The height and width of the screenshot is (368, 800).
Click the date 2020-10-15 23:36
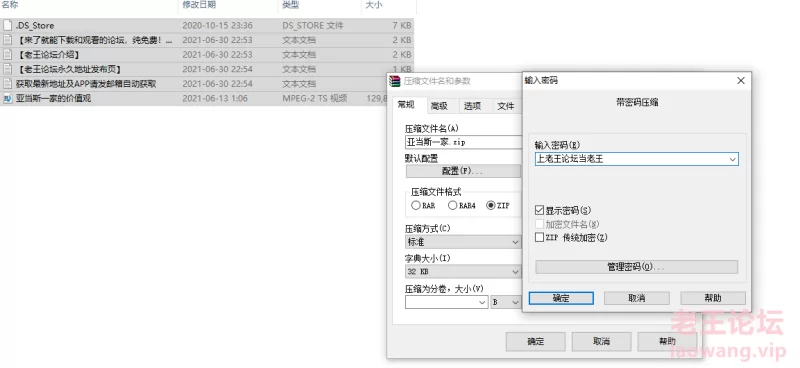[217, 26]
